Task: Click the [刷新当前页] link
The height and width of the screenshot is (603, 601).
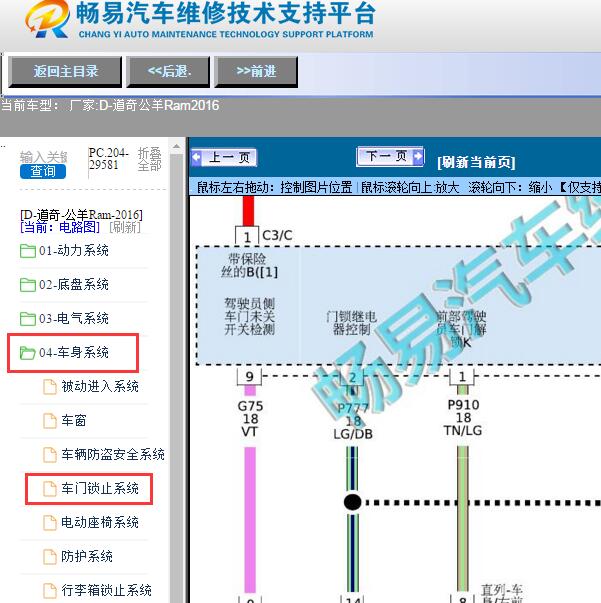Action: [x=476, y=162]
